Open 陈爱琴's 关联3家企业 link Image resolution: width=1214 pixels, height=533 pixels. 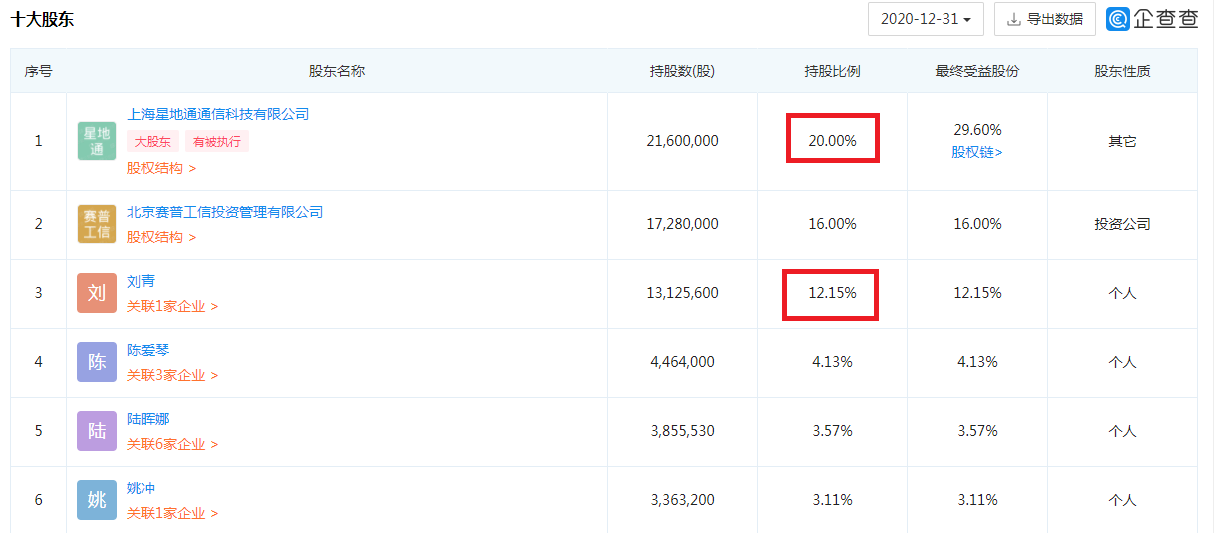pos(172,375)
